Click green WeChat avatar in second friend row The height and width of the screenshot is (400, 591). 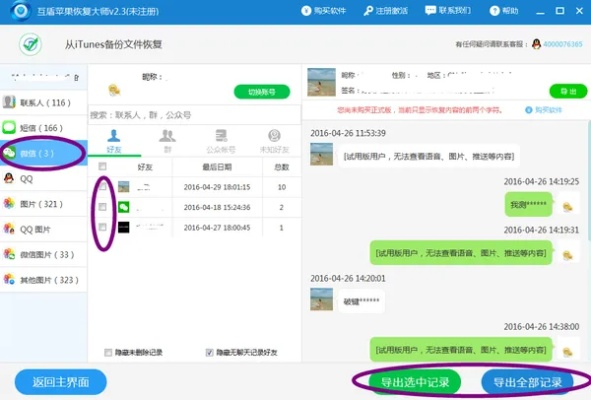click(x=124, y=207)
